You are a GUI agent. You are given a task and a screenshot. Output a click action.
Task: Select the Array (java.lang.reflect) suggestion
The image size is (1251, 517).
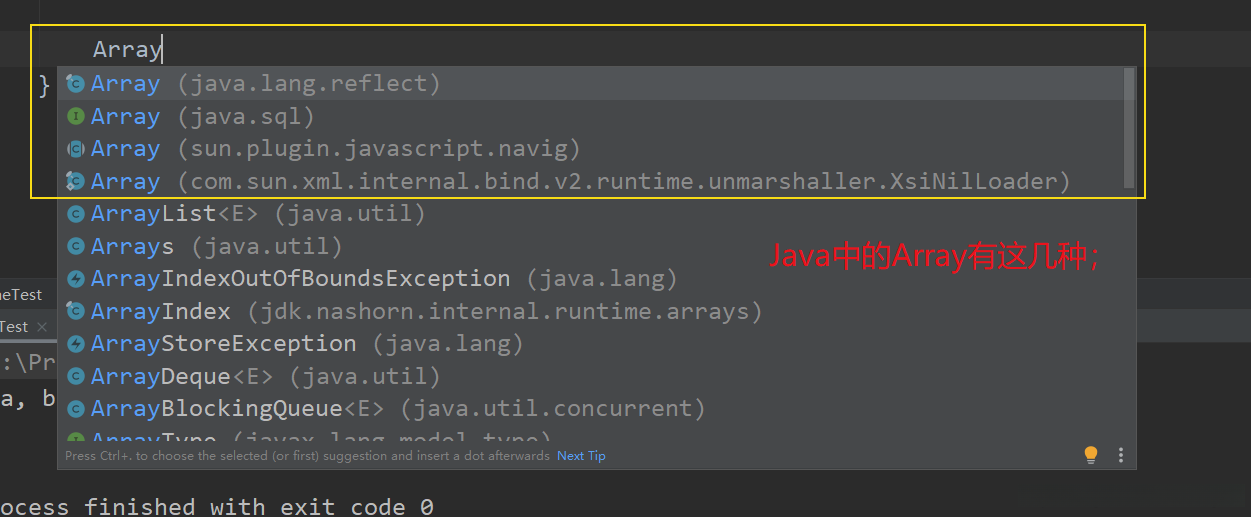[265, 84]
